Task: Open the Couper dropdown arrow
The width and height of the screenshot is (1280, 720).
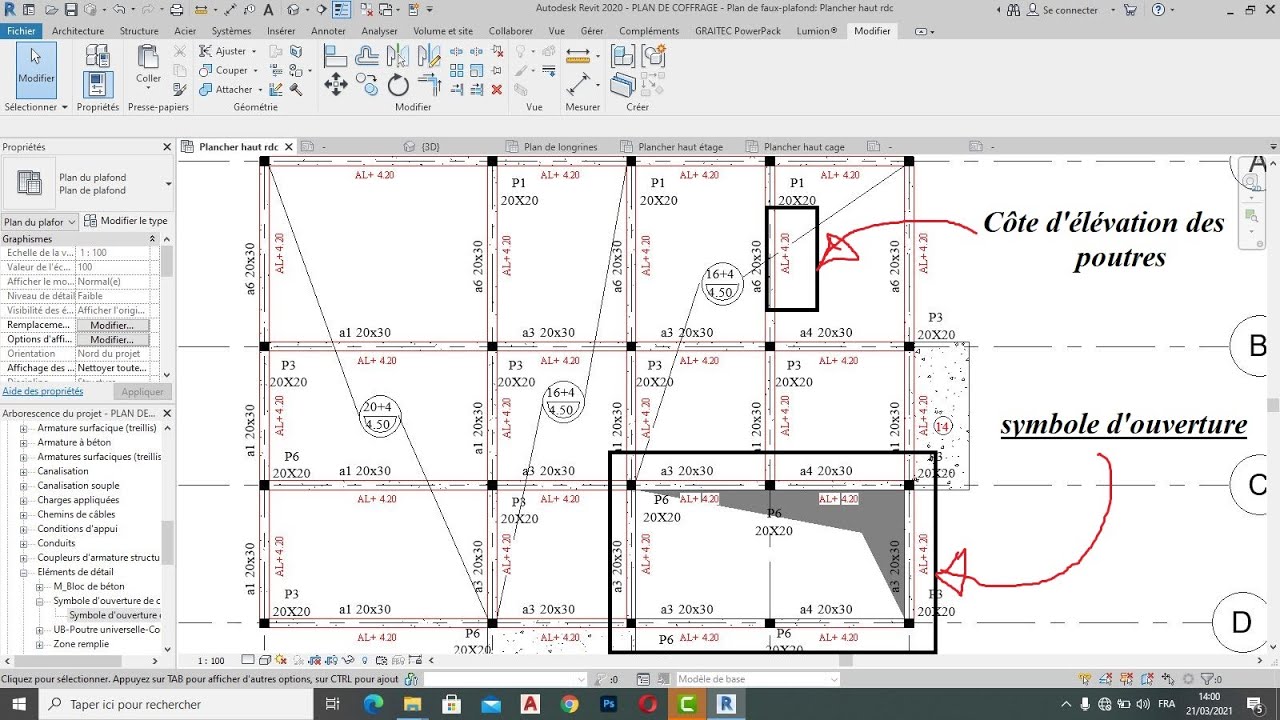Action: (255, 71)
